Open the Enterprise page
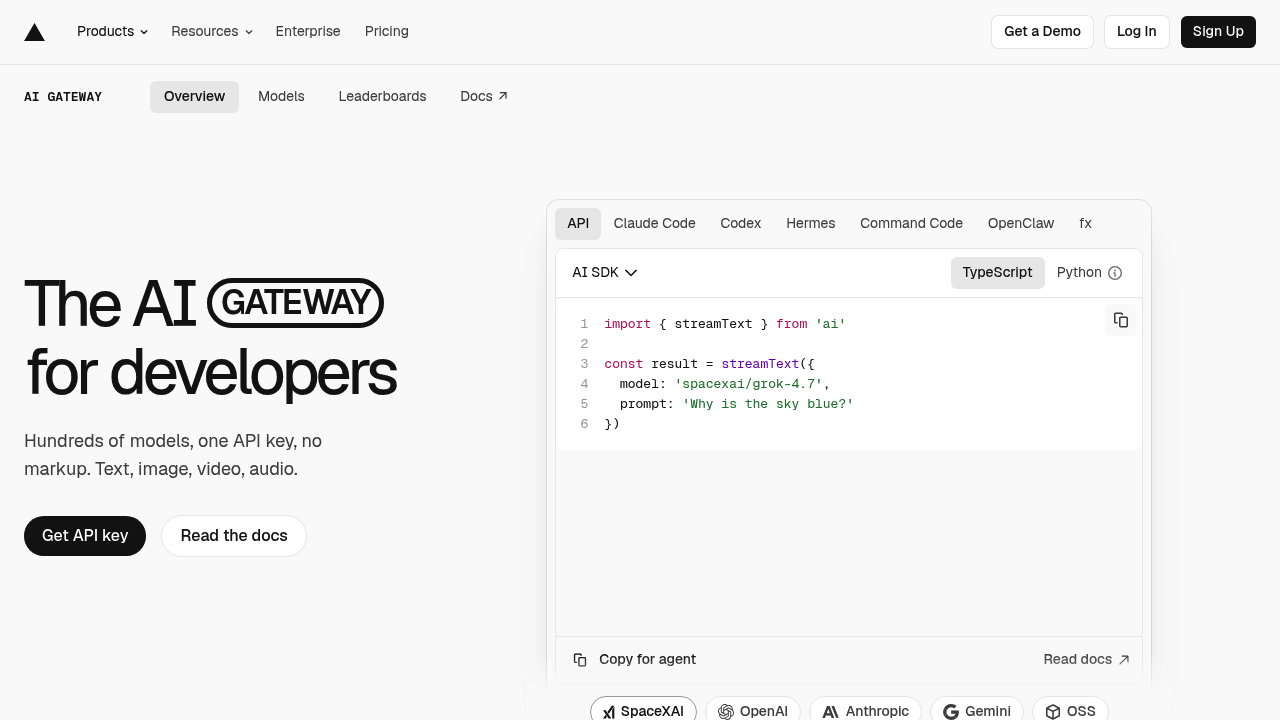This screenshot has height=720, width=1280. (308, 32)
